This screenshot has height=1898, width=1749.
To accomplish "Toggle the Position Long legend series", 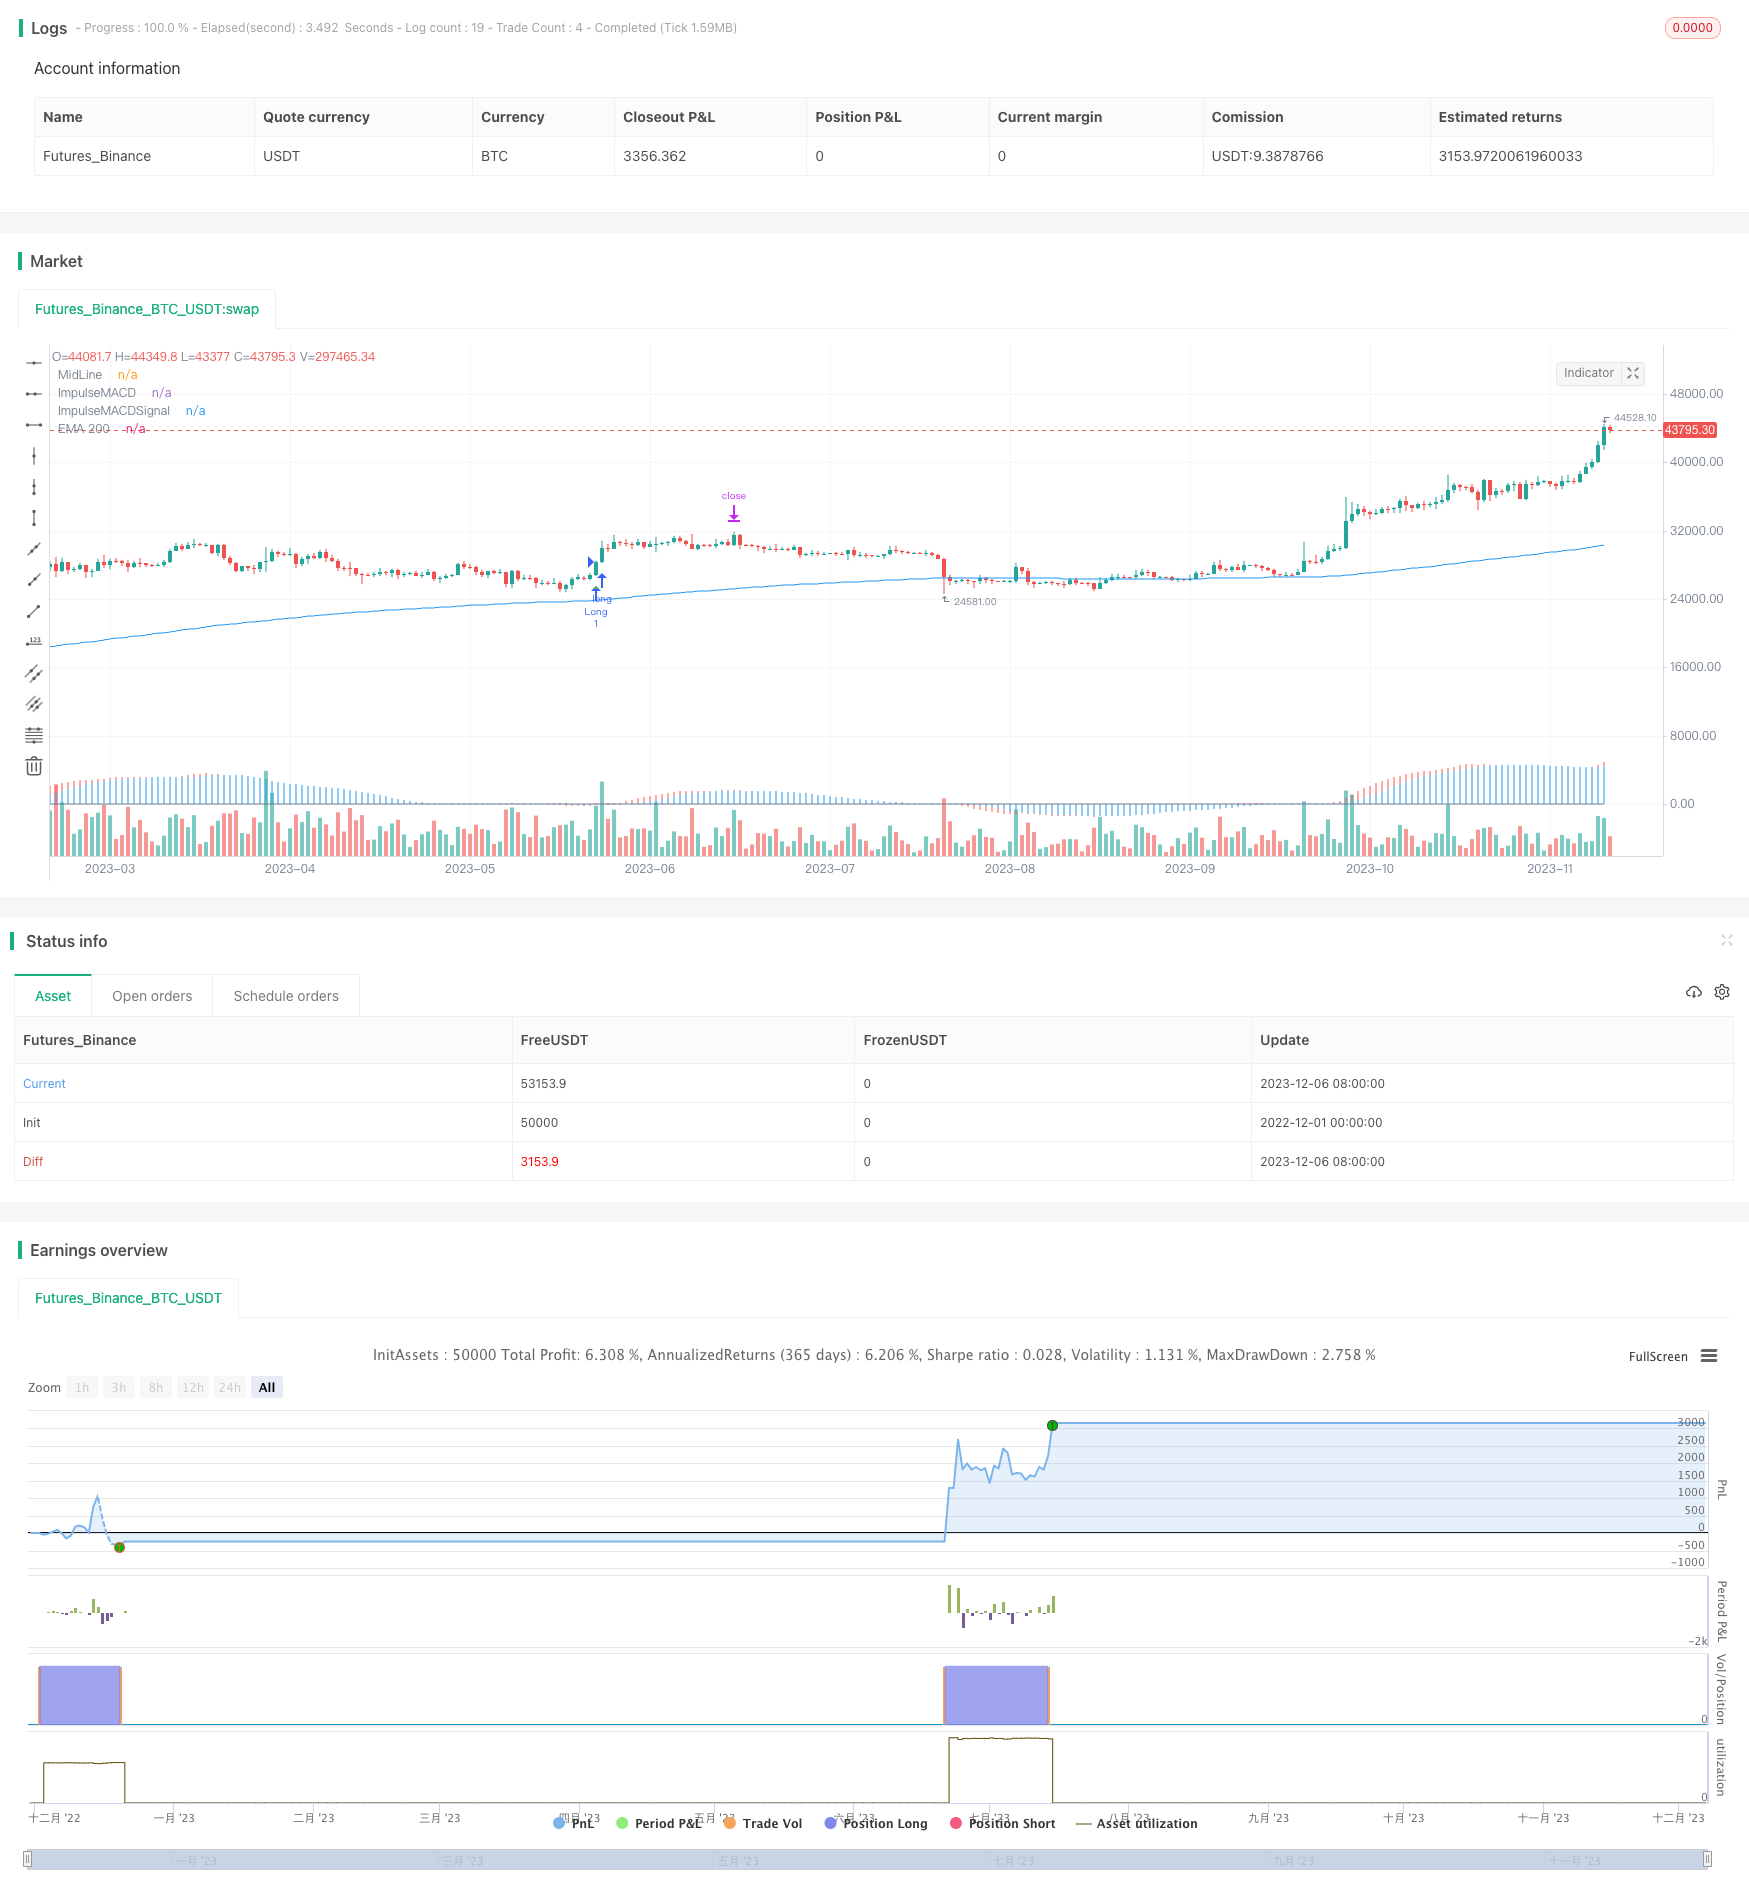I will pyautogui.click(x=876, y=1823).
